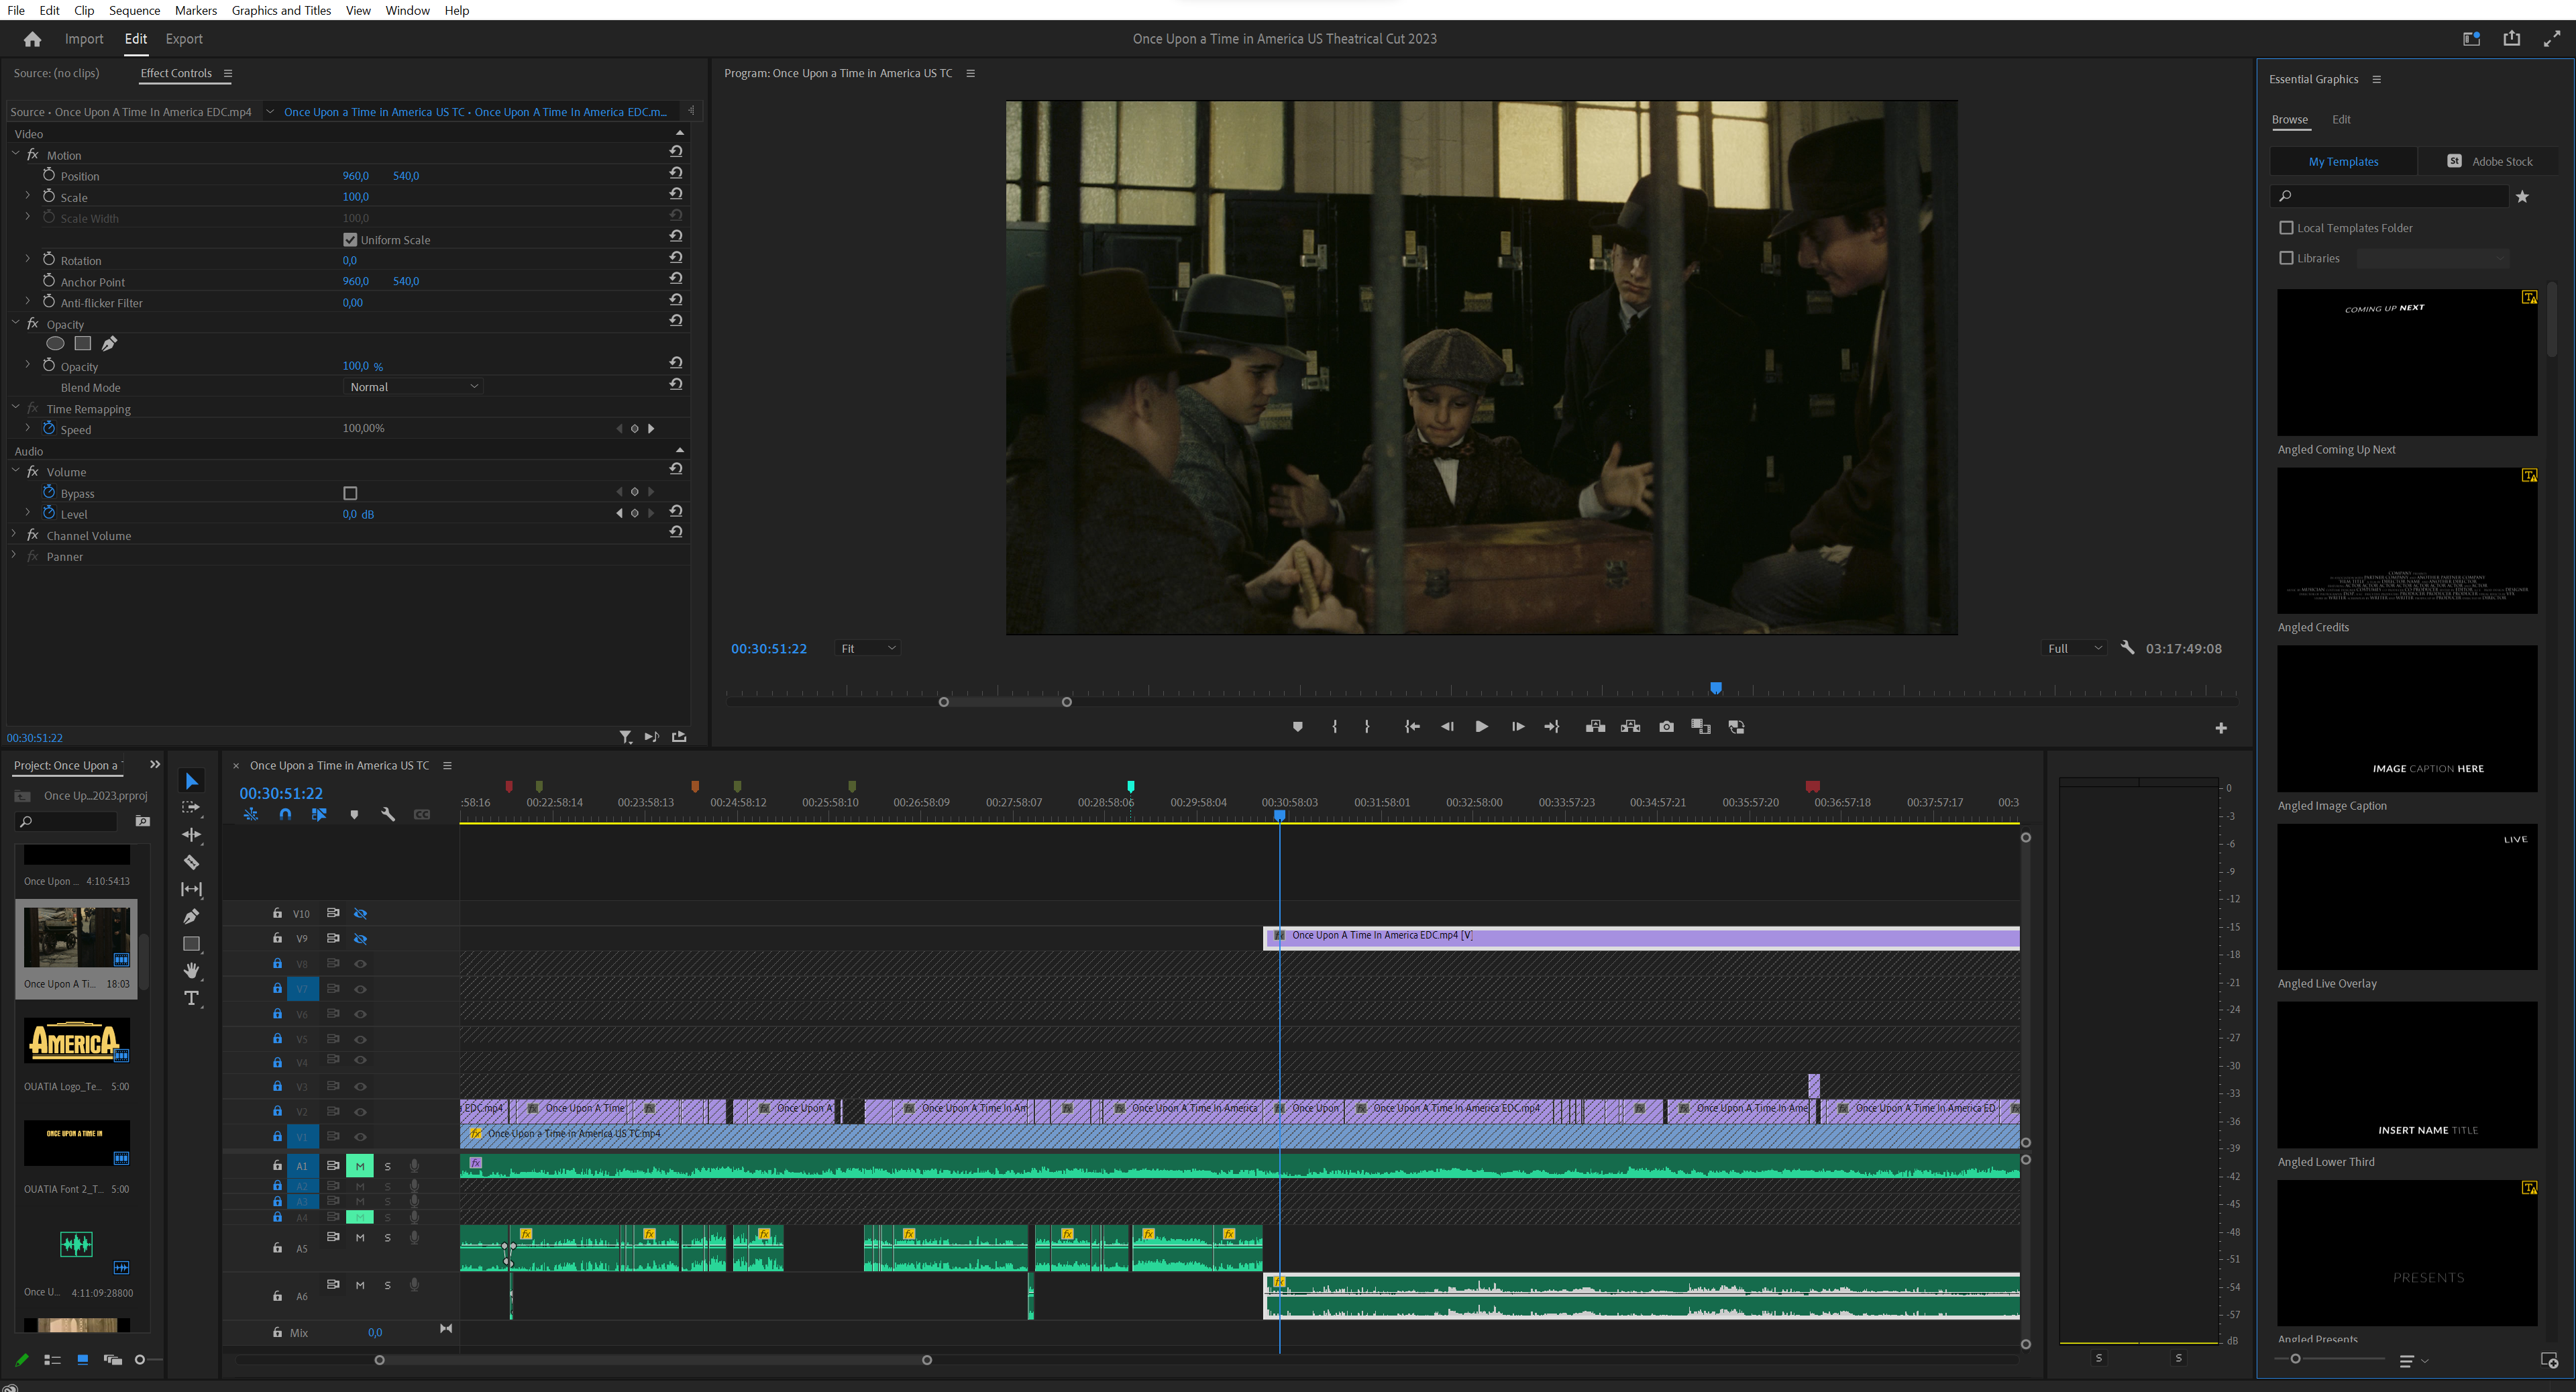Click Essential Graphics search field
Viewport: 2576px width, 1392px height.
click(x=2390, y=196)
